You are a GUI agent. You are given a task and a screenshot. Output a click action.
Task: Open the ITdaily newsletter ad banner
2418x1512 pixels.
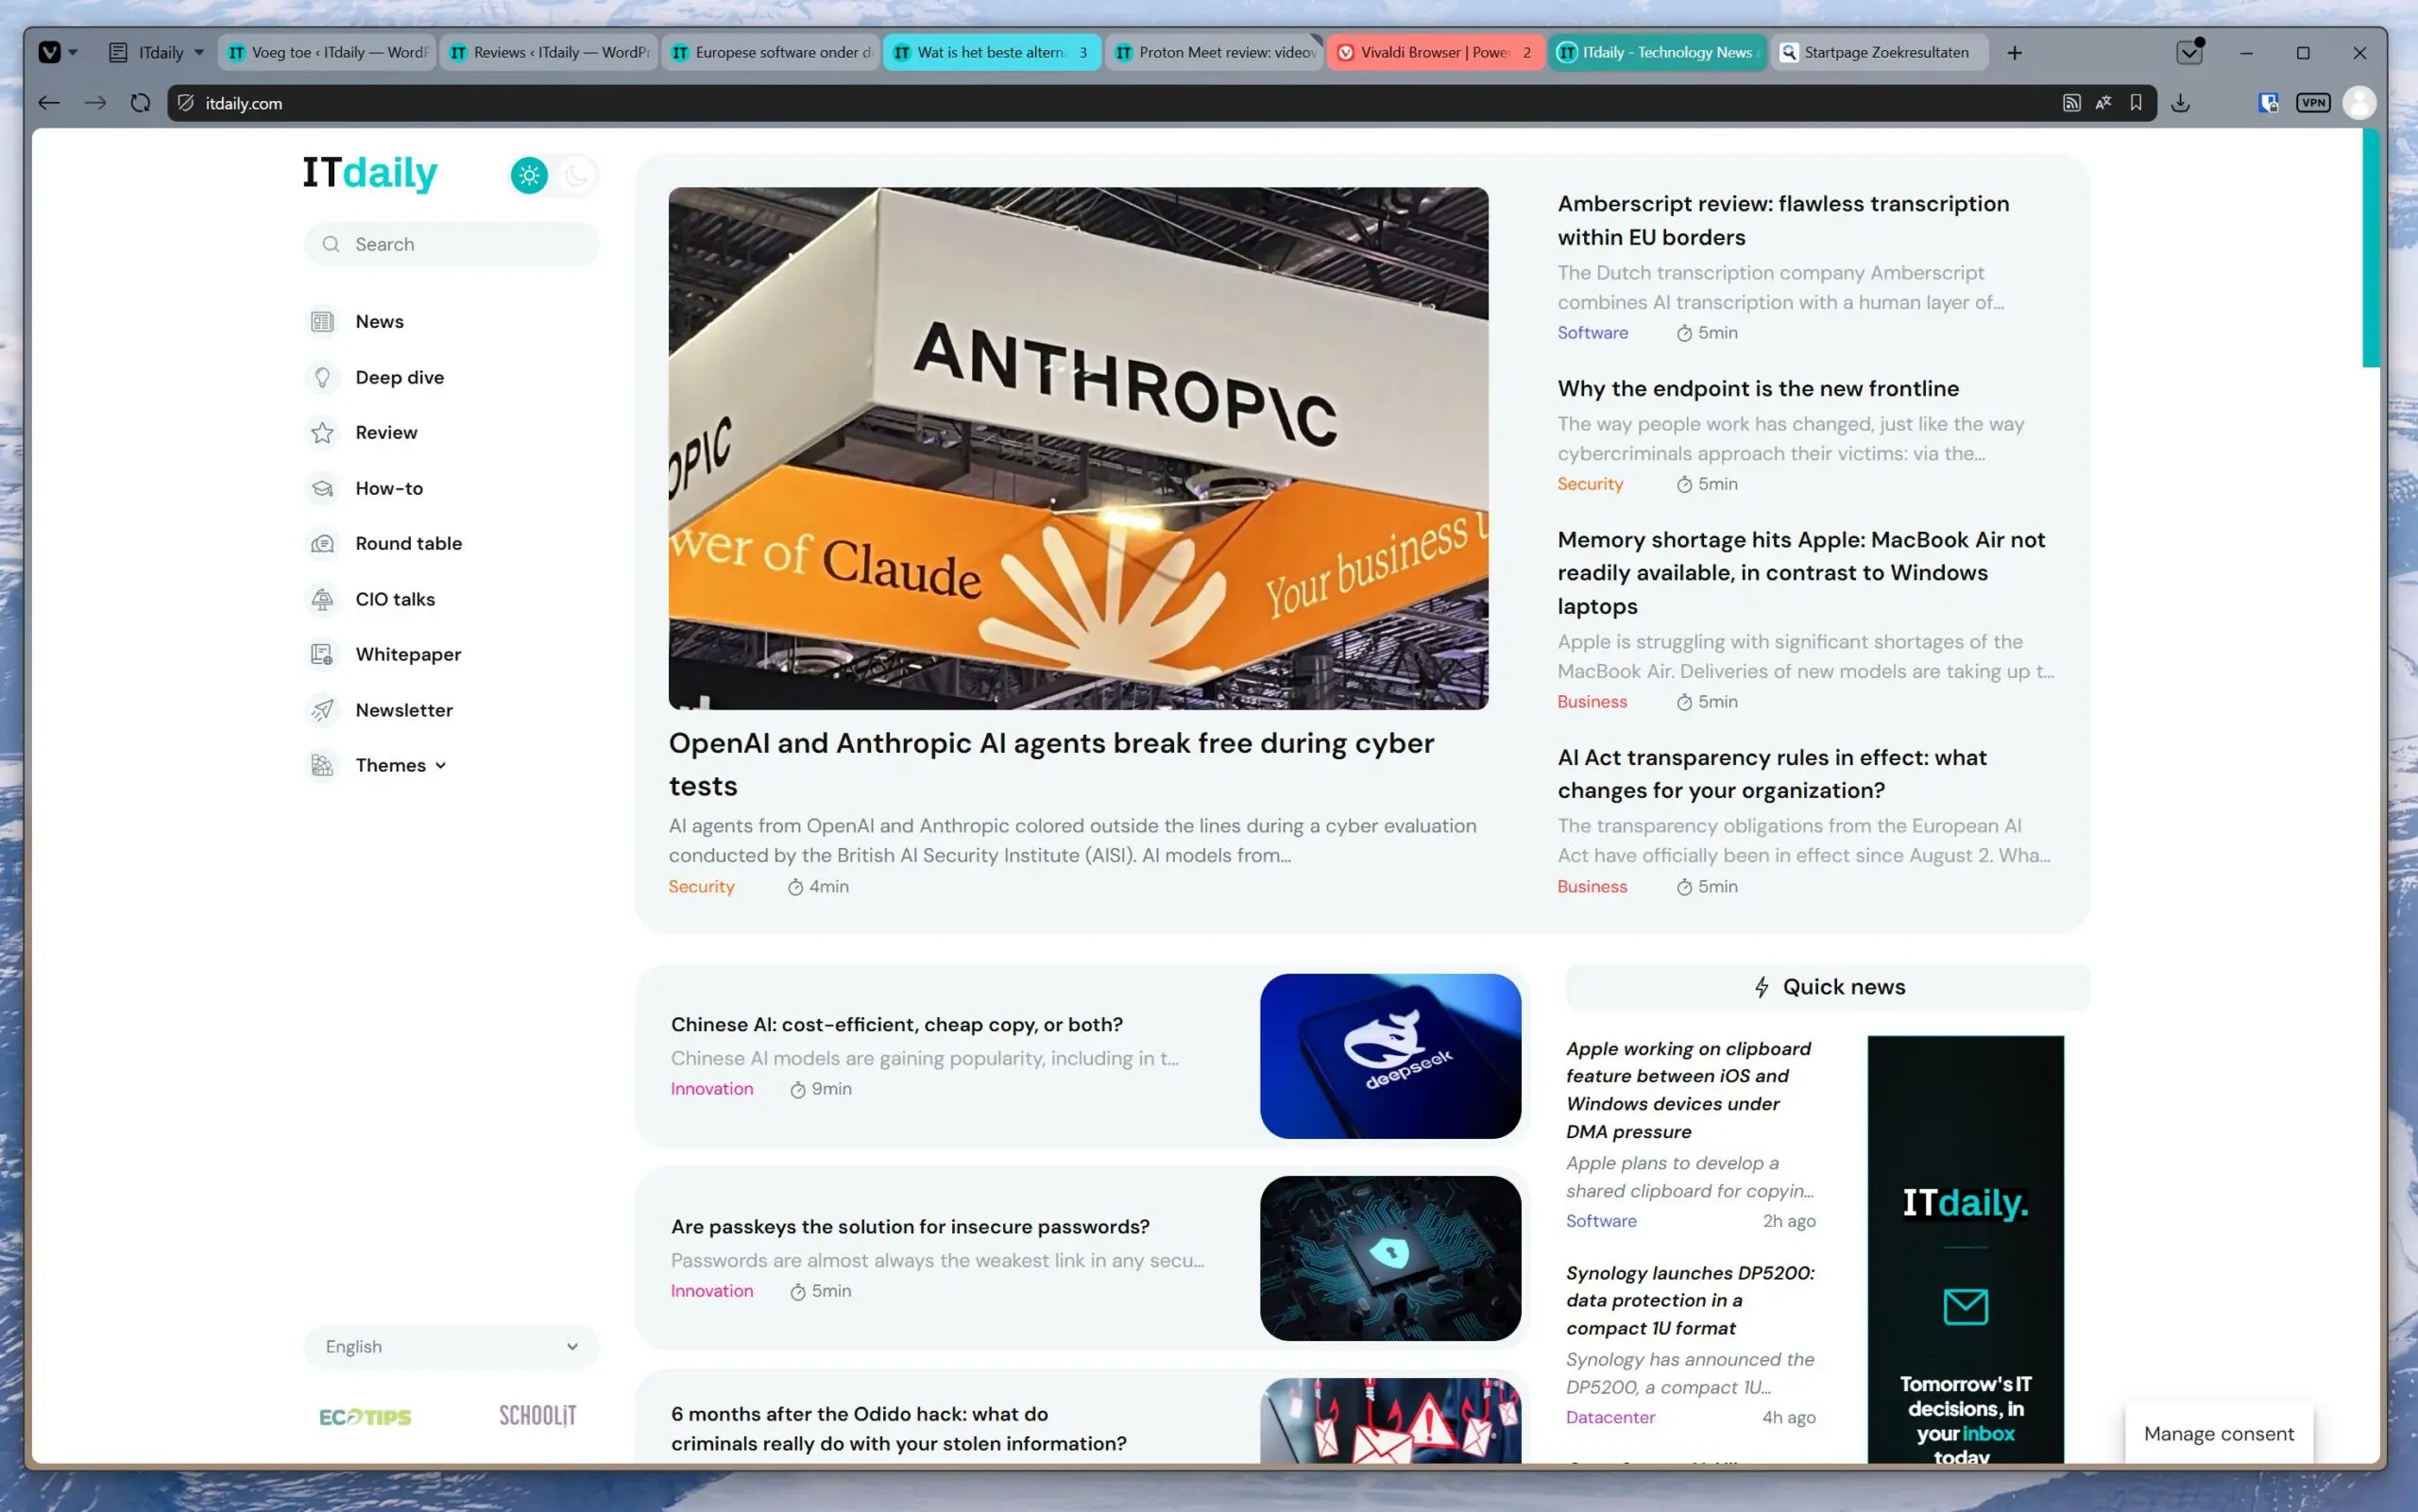point(1965,1250)
